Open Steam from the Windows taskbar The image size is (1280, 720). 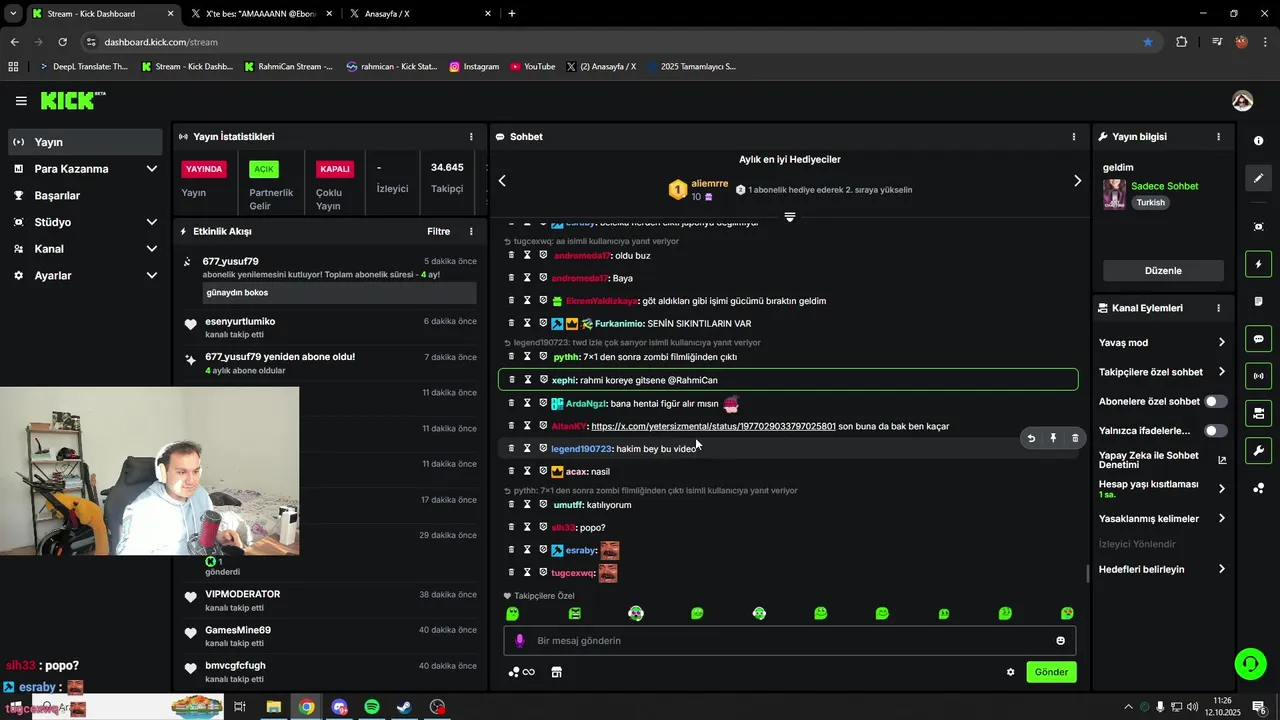click(x=404, y=707)
